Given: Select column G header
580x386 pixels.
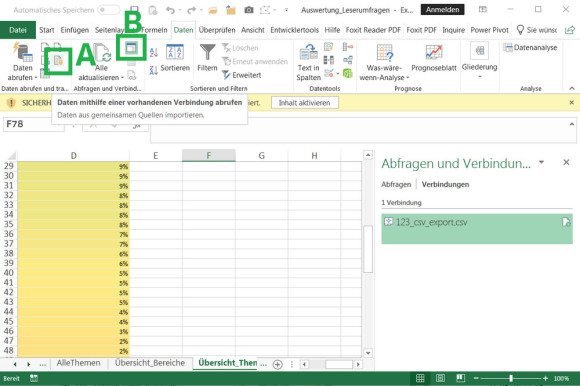Looking at the screenshot, I should 262,156.
